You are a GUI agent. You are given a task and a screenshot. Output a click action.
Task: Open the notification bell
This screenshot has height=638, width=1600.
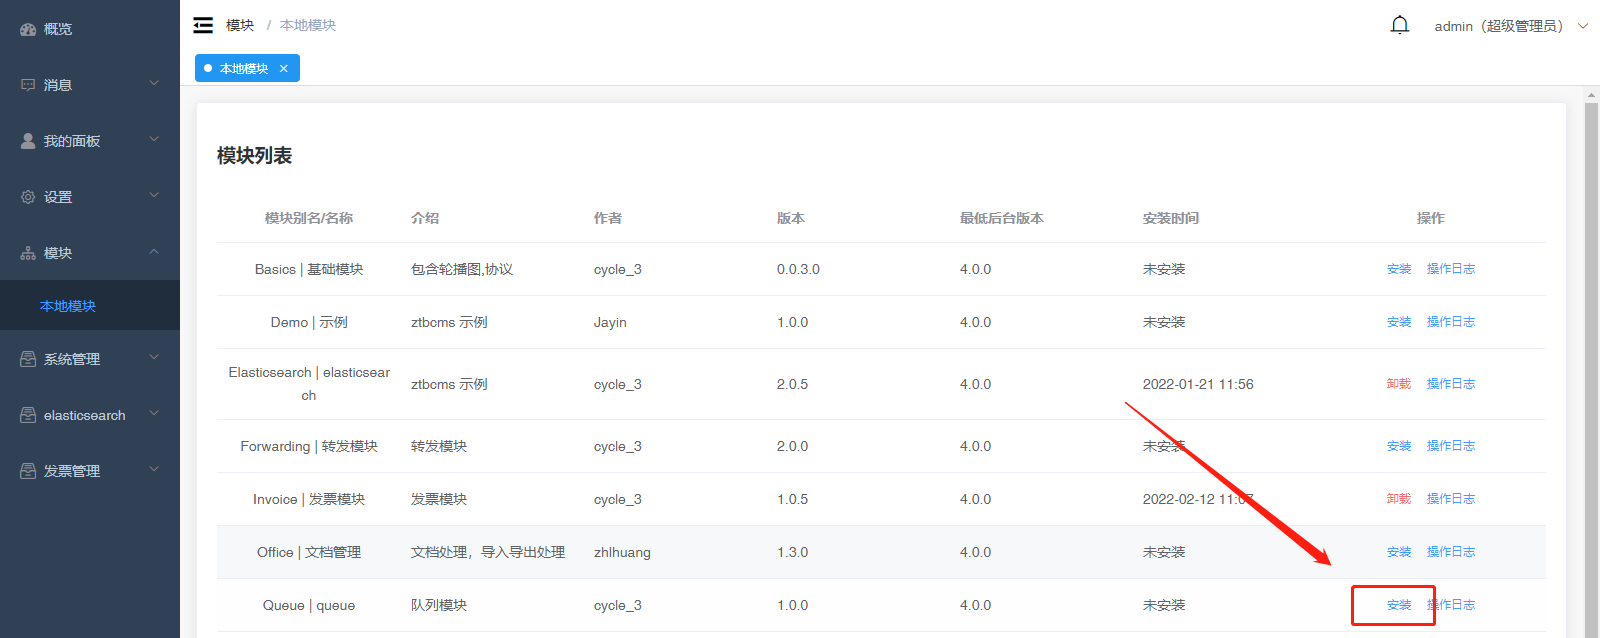click(1400, 25)
